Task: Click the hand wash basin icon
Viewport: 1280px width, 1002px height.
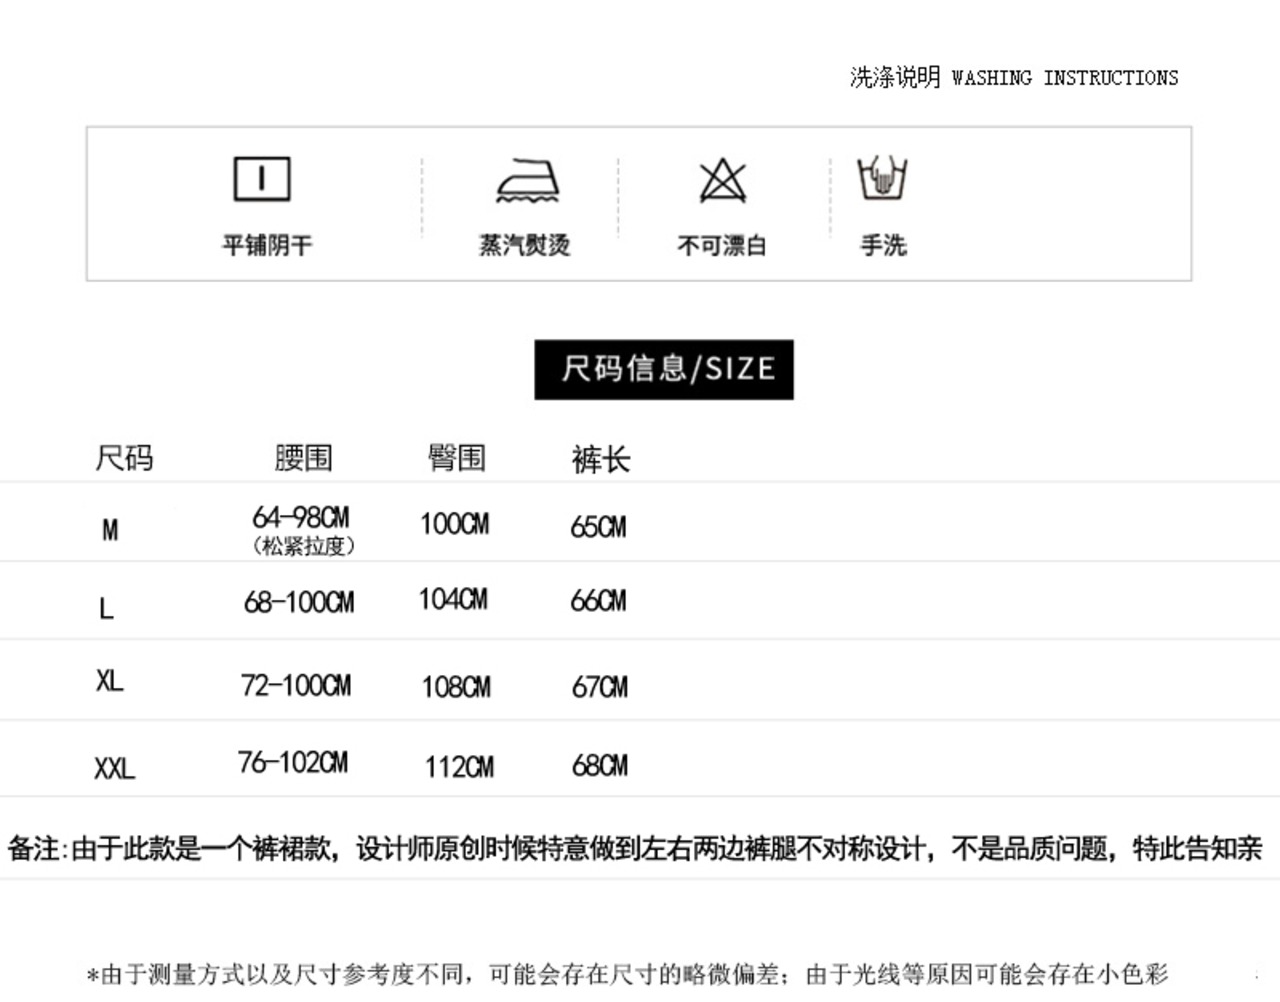Action: pyautogui.click(x=883, y=178)
